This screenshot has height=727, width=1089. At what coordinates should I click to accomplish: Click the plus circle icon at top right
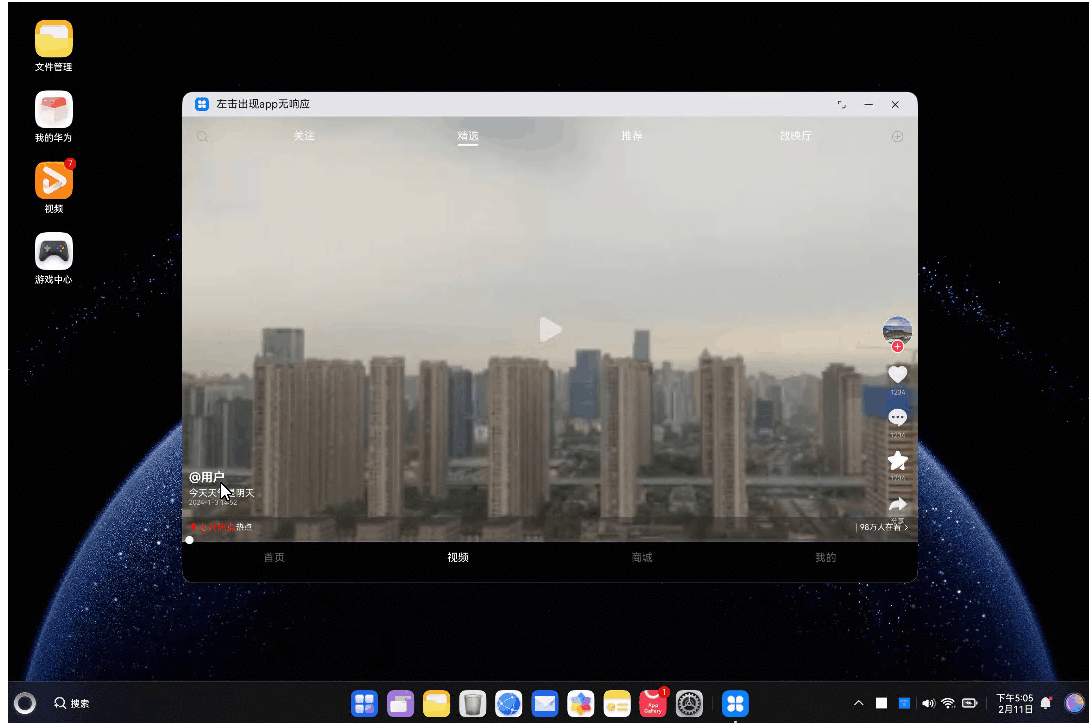pyautogui.click(x=897, y=136)
